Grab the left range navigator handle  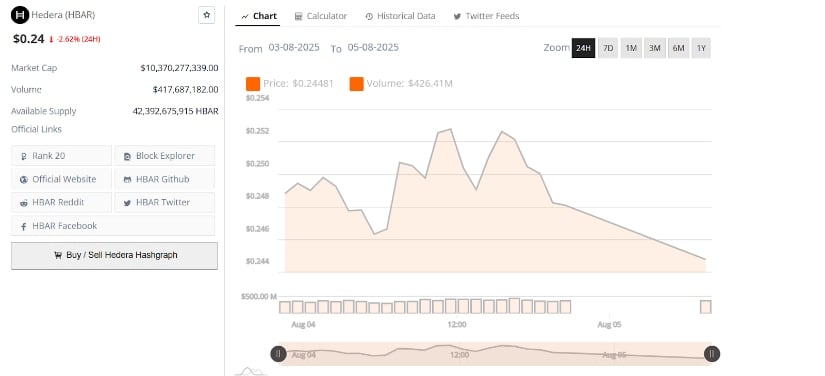278,354
